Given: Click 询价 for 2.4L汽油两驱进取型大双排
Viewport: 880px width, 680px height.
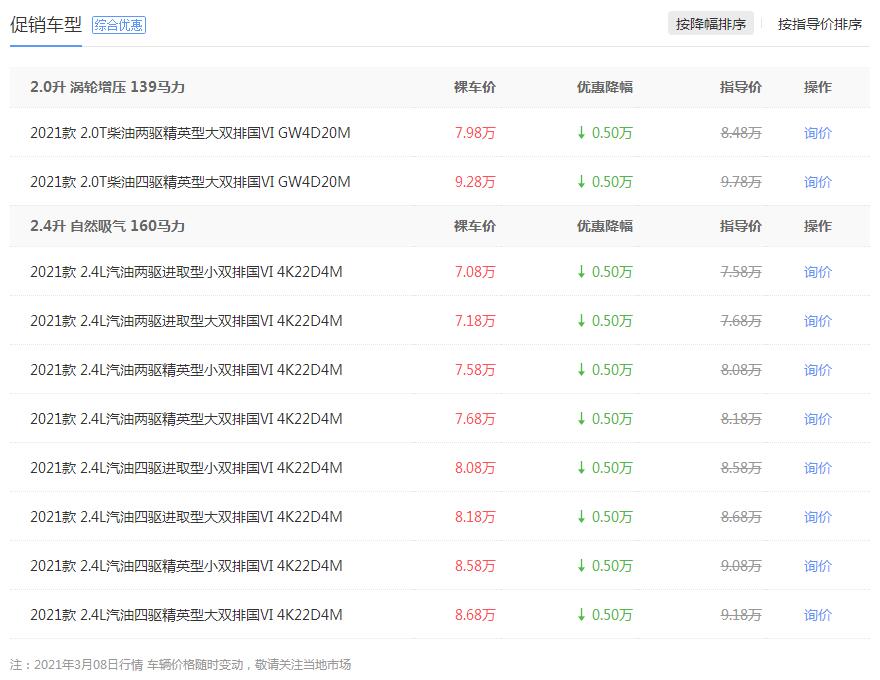Looking at the screenshot, I should (x=817, y=321).
